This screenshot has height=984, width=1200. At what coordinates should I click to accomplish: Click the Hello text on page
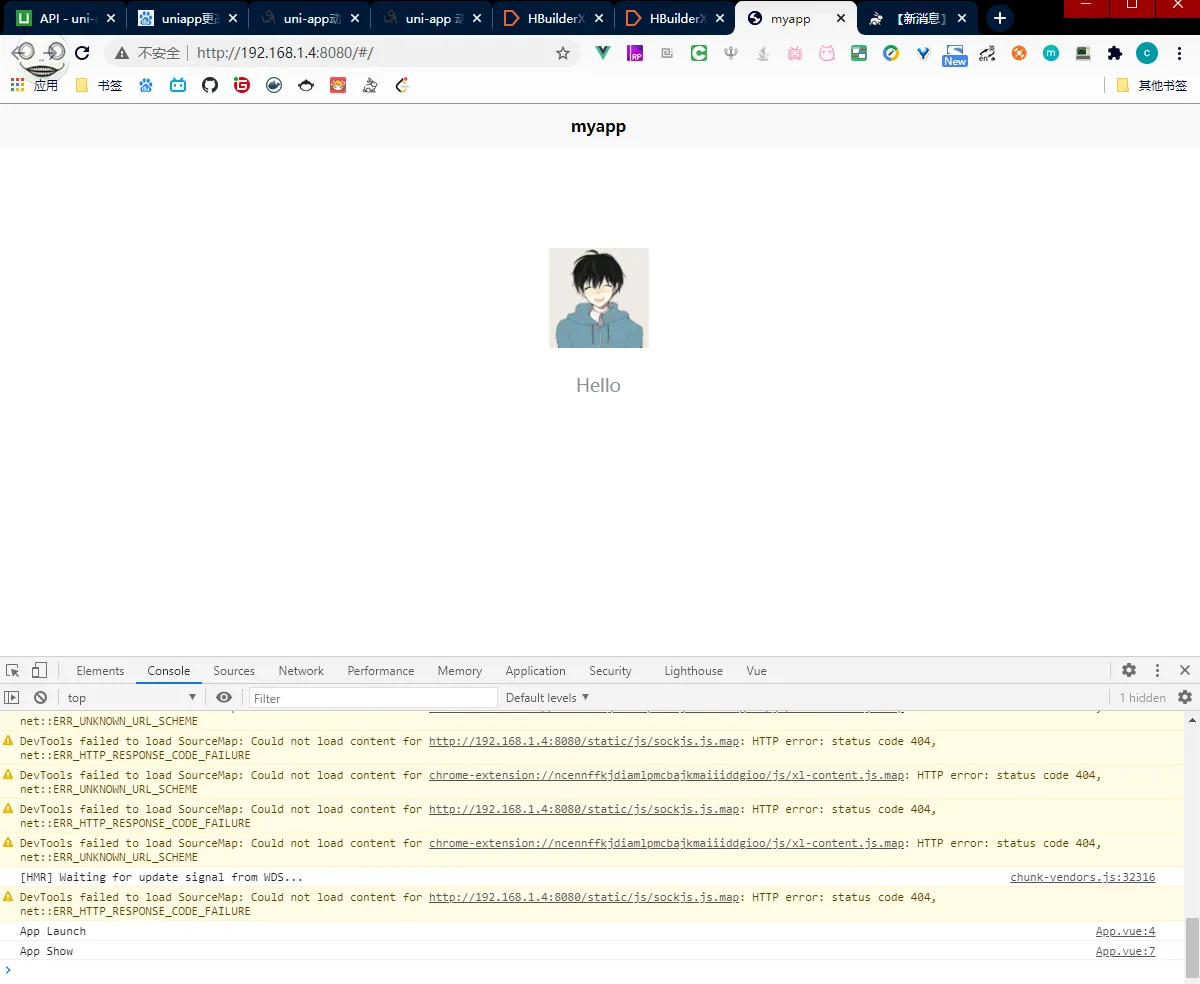click(x=598, y=385)
